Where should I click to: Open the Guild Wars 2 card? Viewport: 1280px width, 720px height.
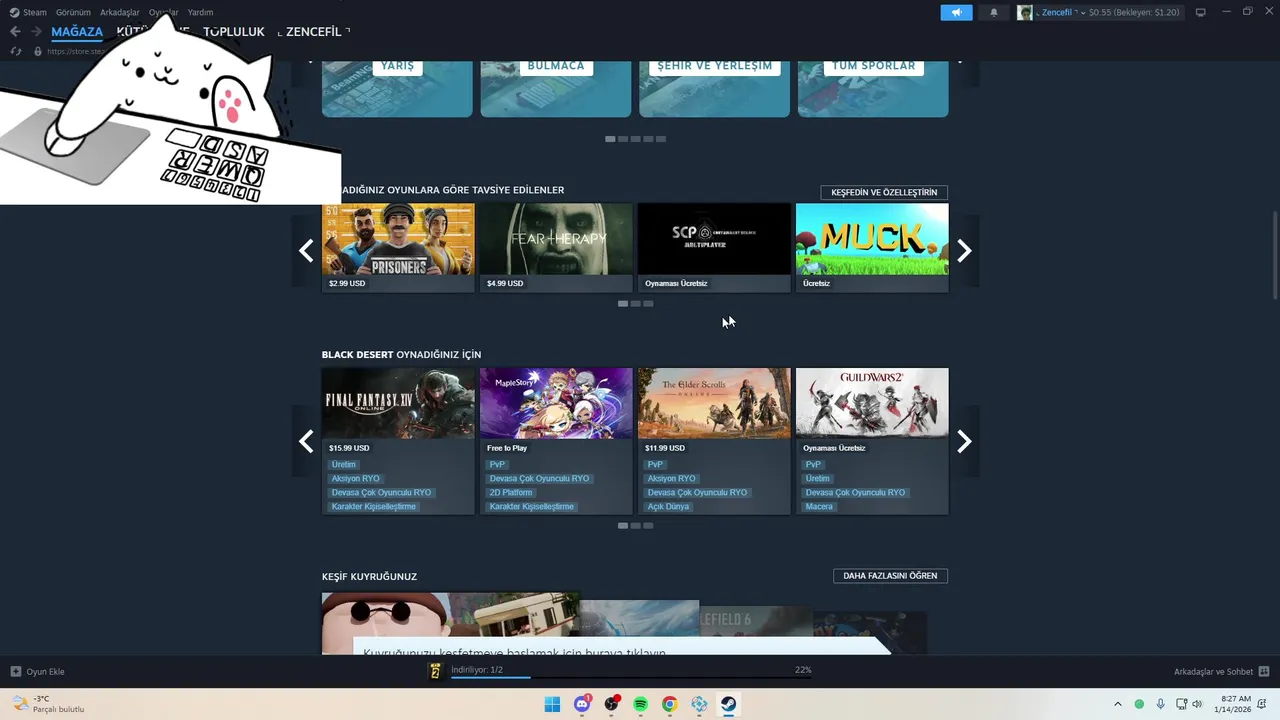click(872, 441)
